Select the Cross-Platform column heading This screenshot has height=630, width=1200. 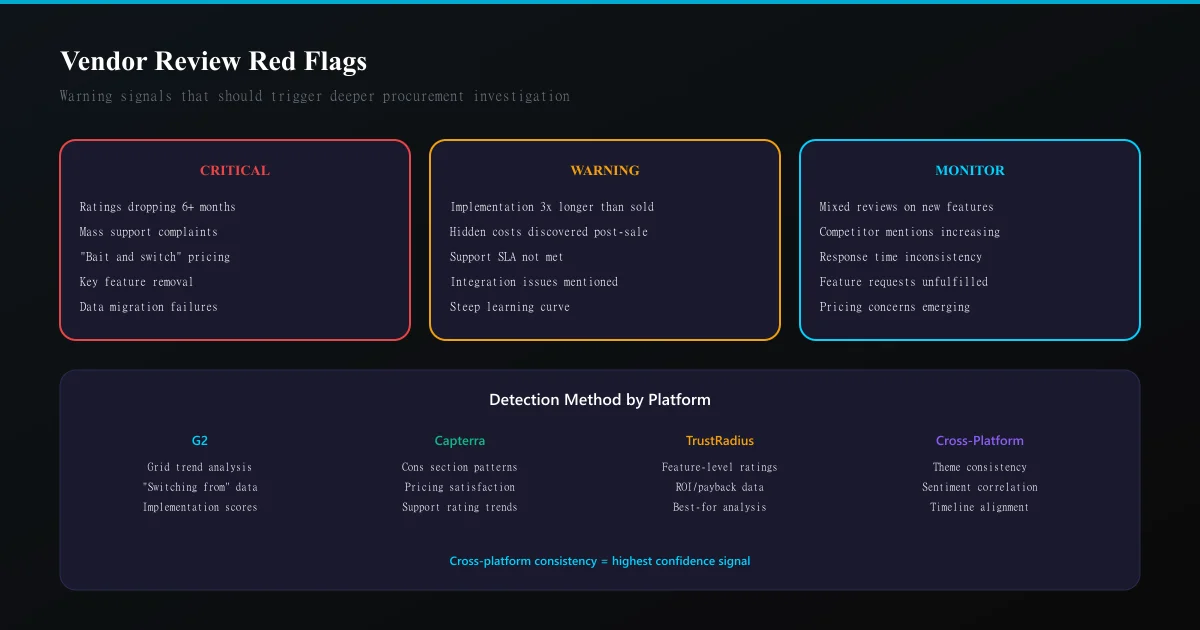click(980, 441)
